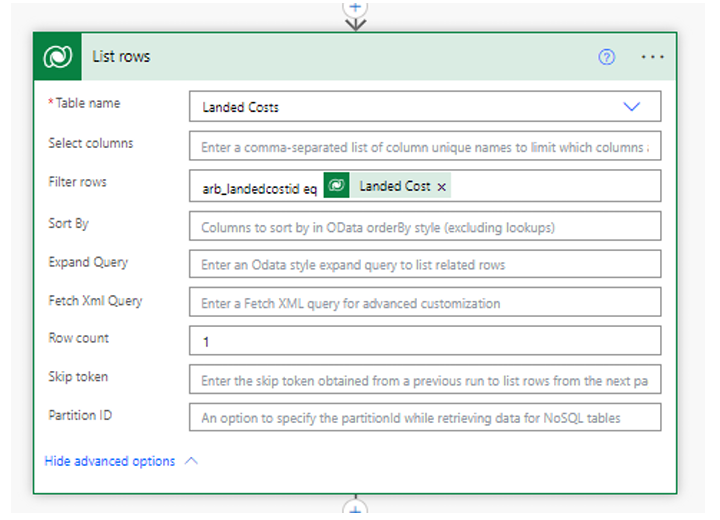Click the Dataverse connector icon in header

tap(57, 57)
